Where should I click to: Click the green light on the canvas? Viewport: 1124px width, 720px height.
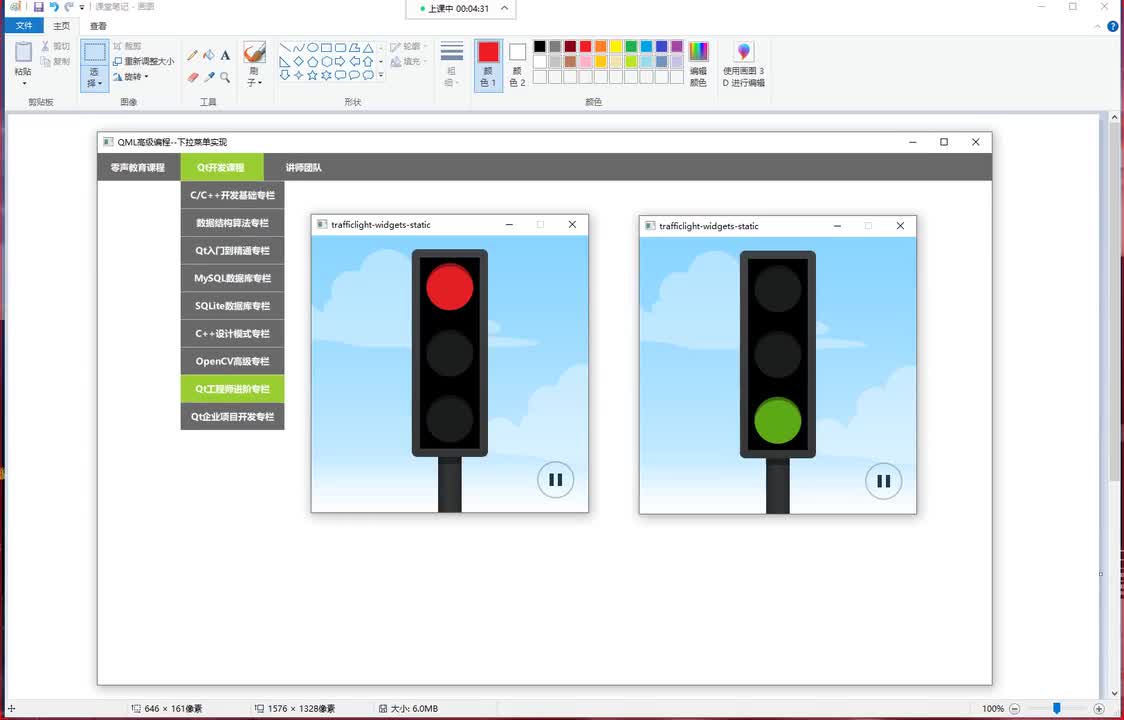(778, 420)
